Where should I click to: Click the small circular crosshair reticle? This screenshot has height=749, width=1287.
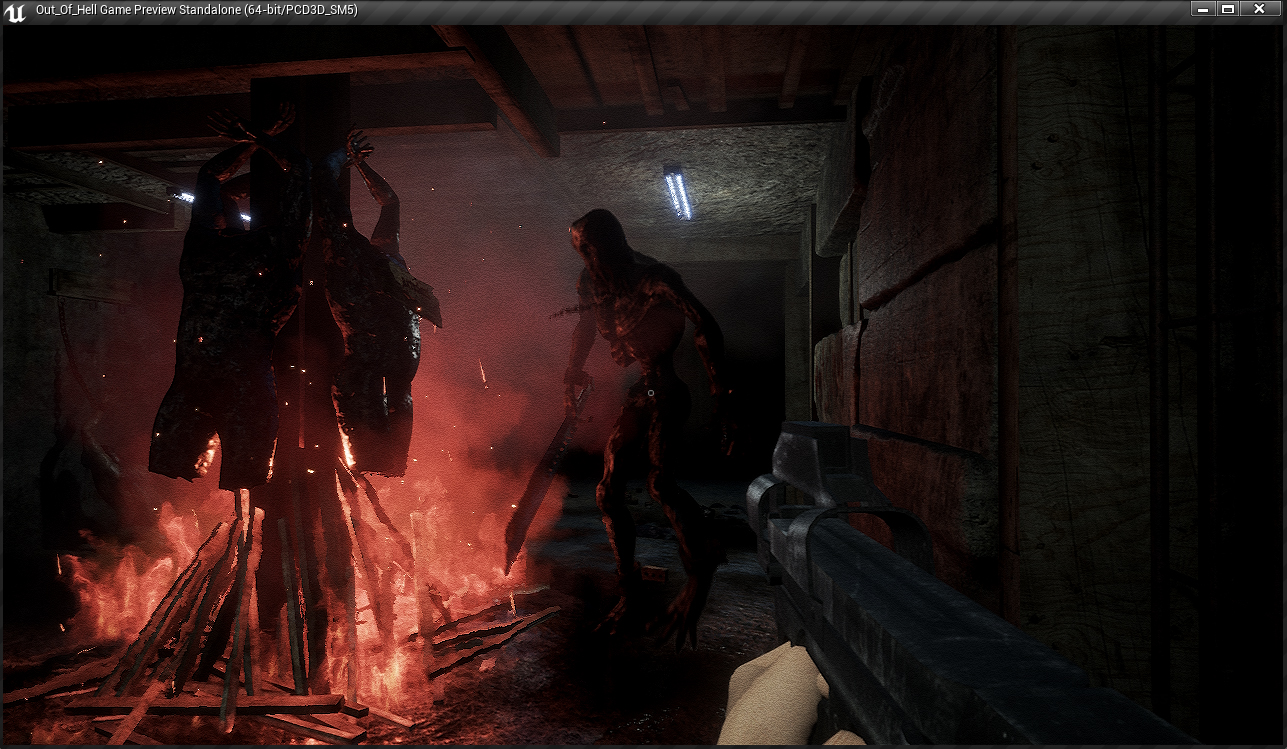(x=650, y=394)
